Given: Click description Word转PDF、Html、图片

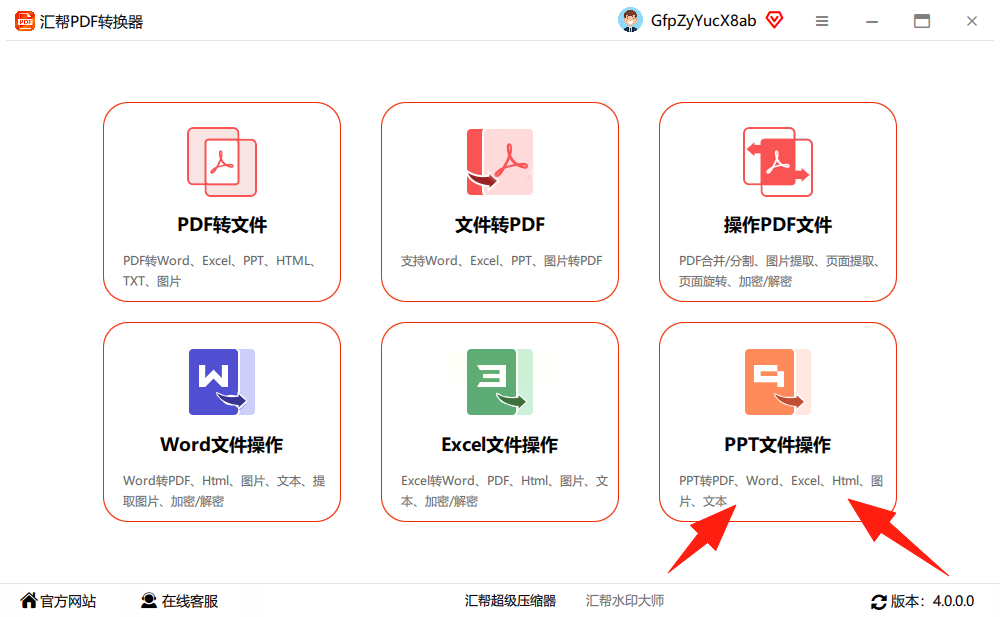Looking at the screenshot, I should (224, 491).
